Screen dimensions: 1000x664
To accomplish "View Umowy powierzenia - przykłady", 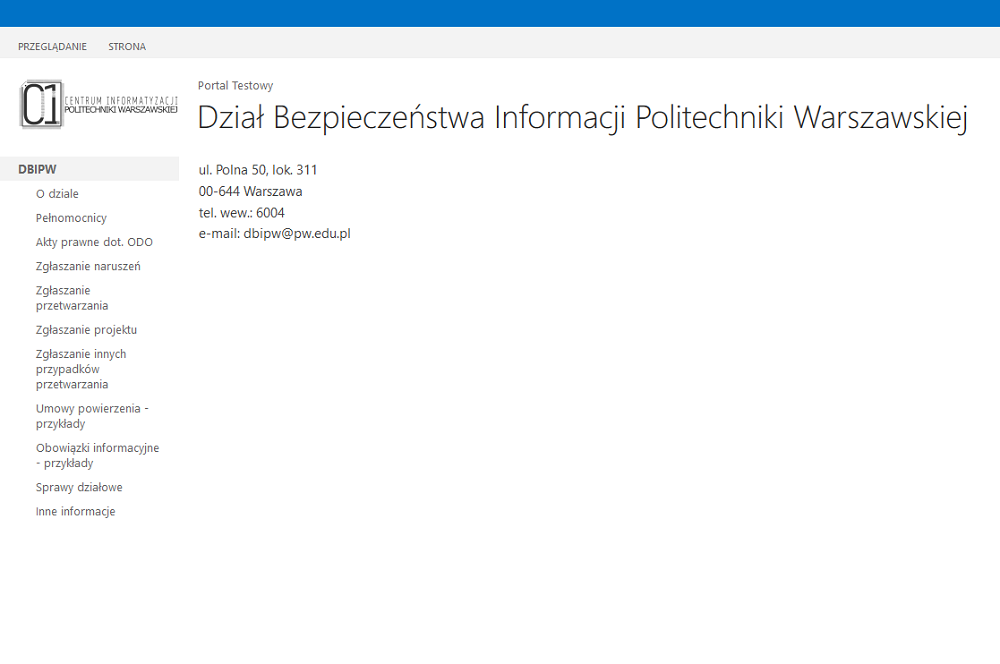I will point(92,416).
